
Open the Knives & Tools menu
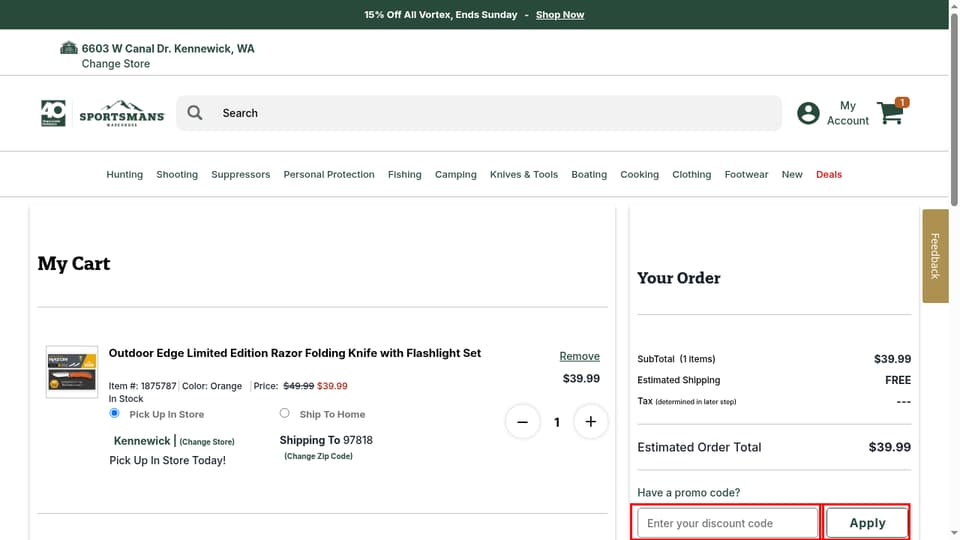pyautogui.click(x=523, y=174)
